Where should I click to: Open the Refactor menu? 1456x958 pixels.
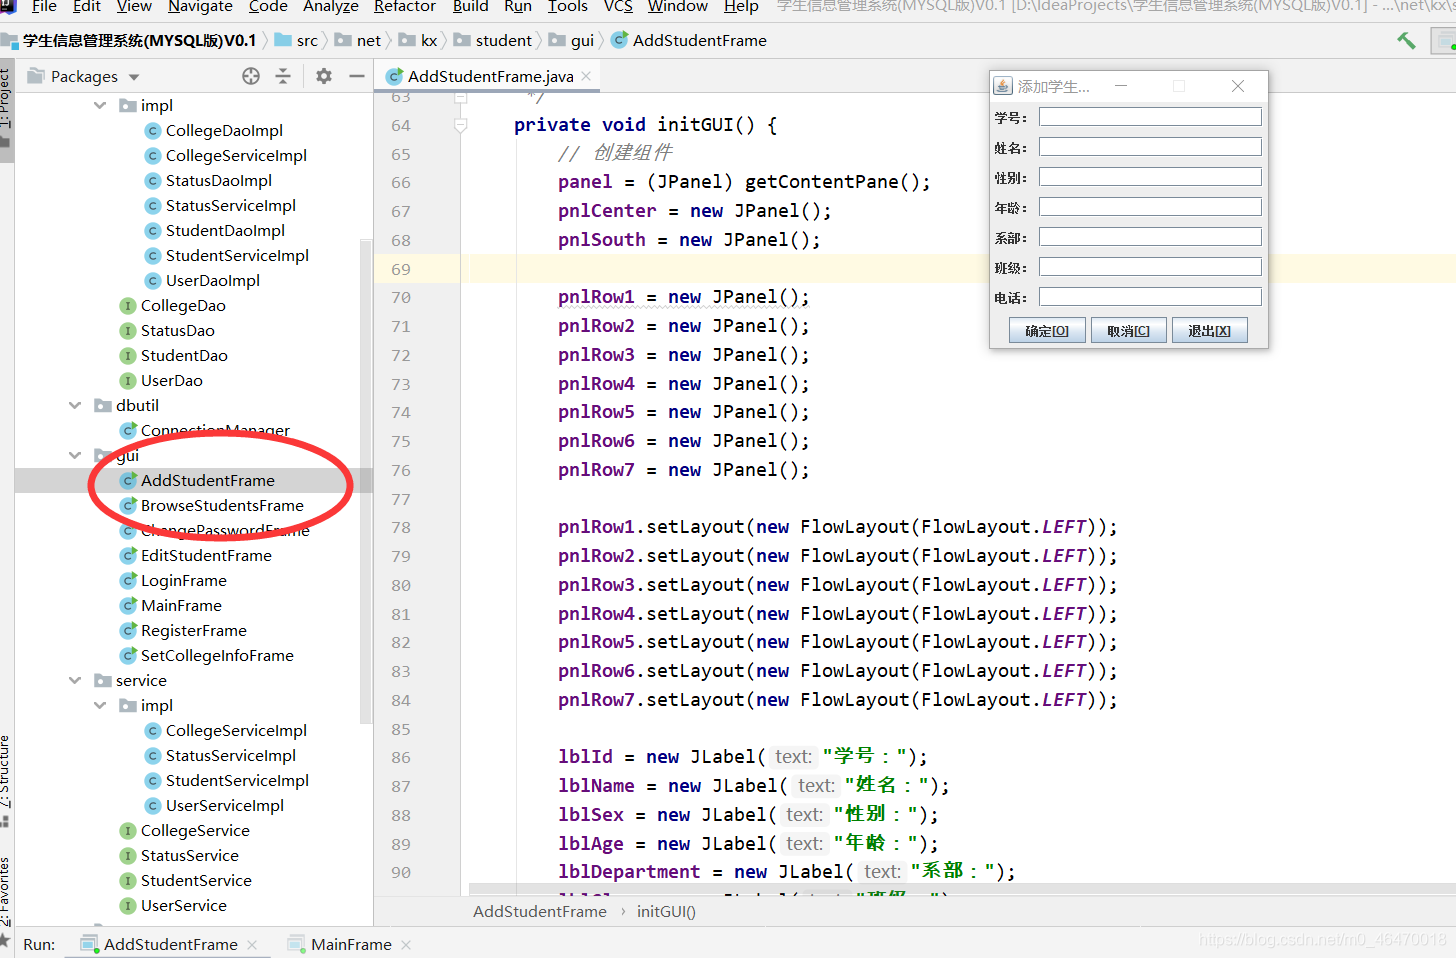point(404,7)
